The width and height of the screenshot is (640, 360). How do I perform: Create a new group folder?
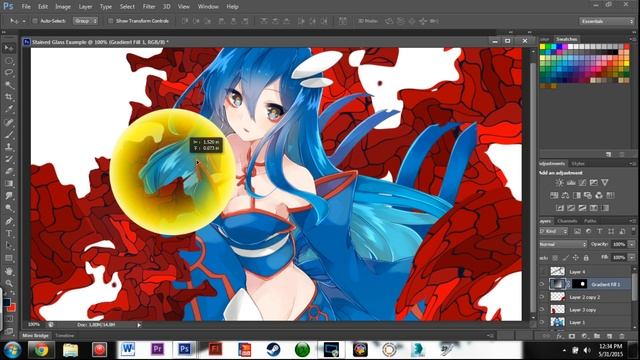click(x=597, y=336)
